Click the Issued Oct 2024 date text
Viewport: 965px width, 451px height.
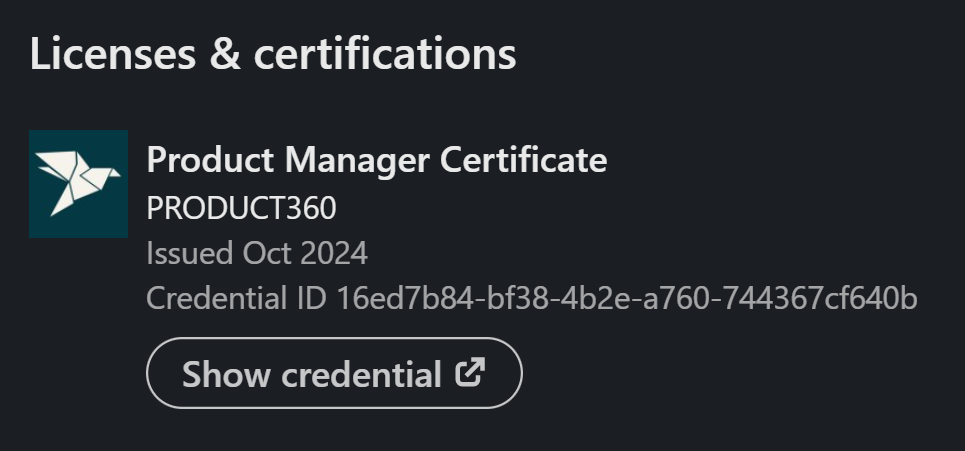tap(257, 253)
